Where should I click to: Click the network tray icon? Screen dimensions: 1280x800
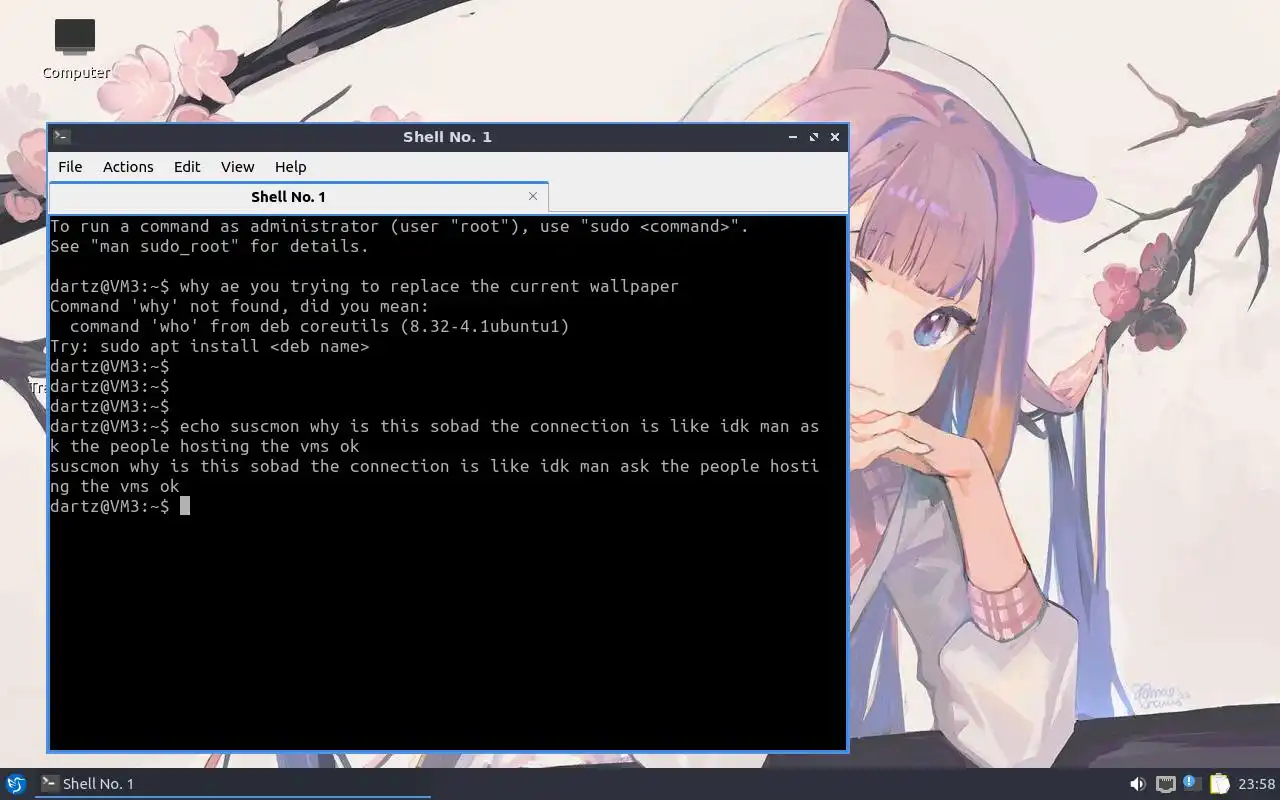(x=1165, y=784)
